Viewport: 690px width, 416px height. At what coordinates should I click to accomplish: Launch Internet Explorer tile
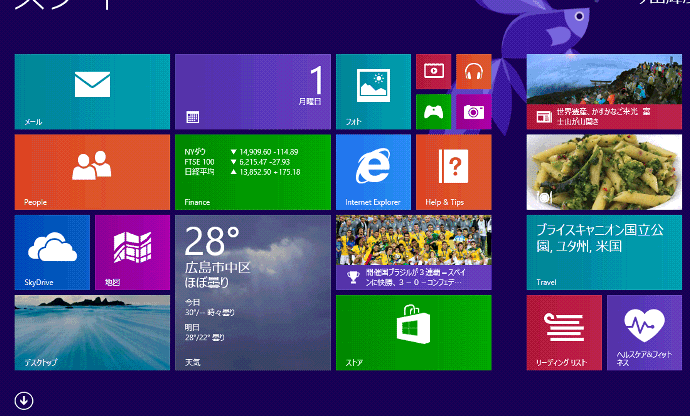click(373, 172)
